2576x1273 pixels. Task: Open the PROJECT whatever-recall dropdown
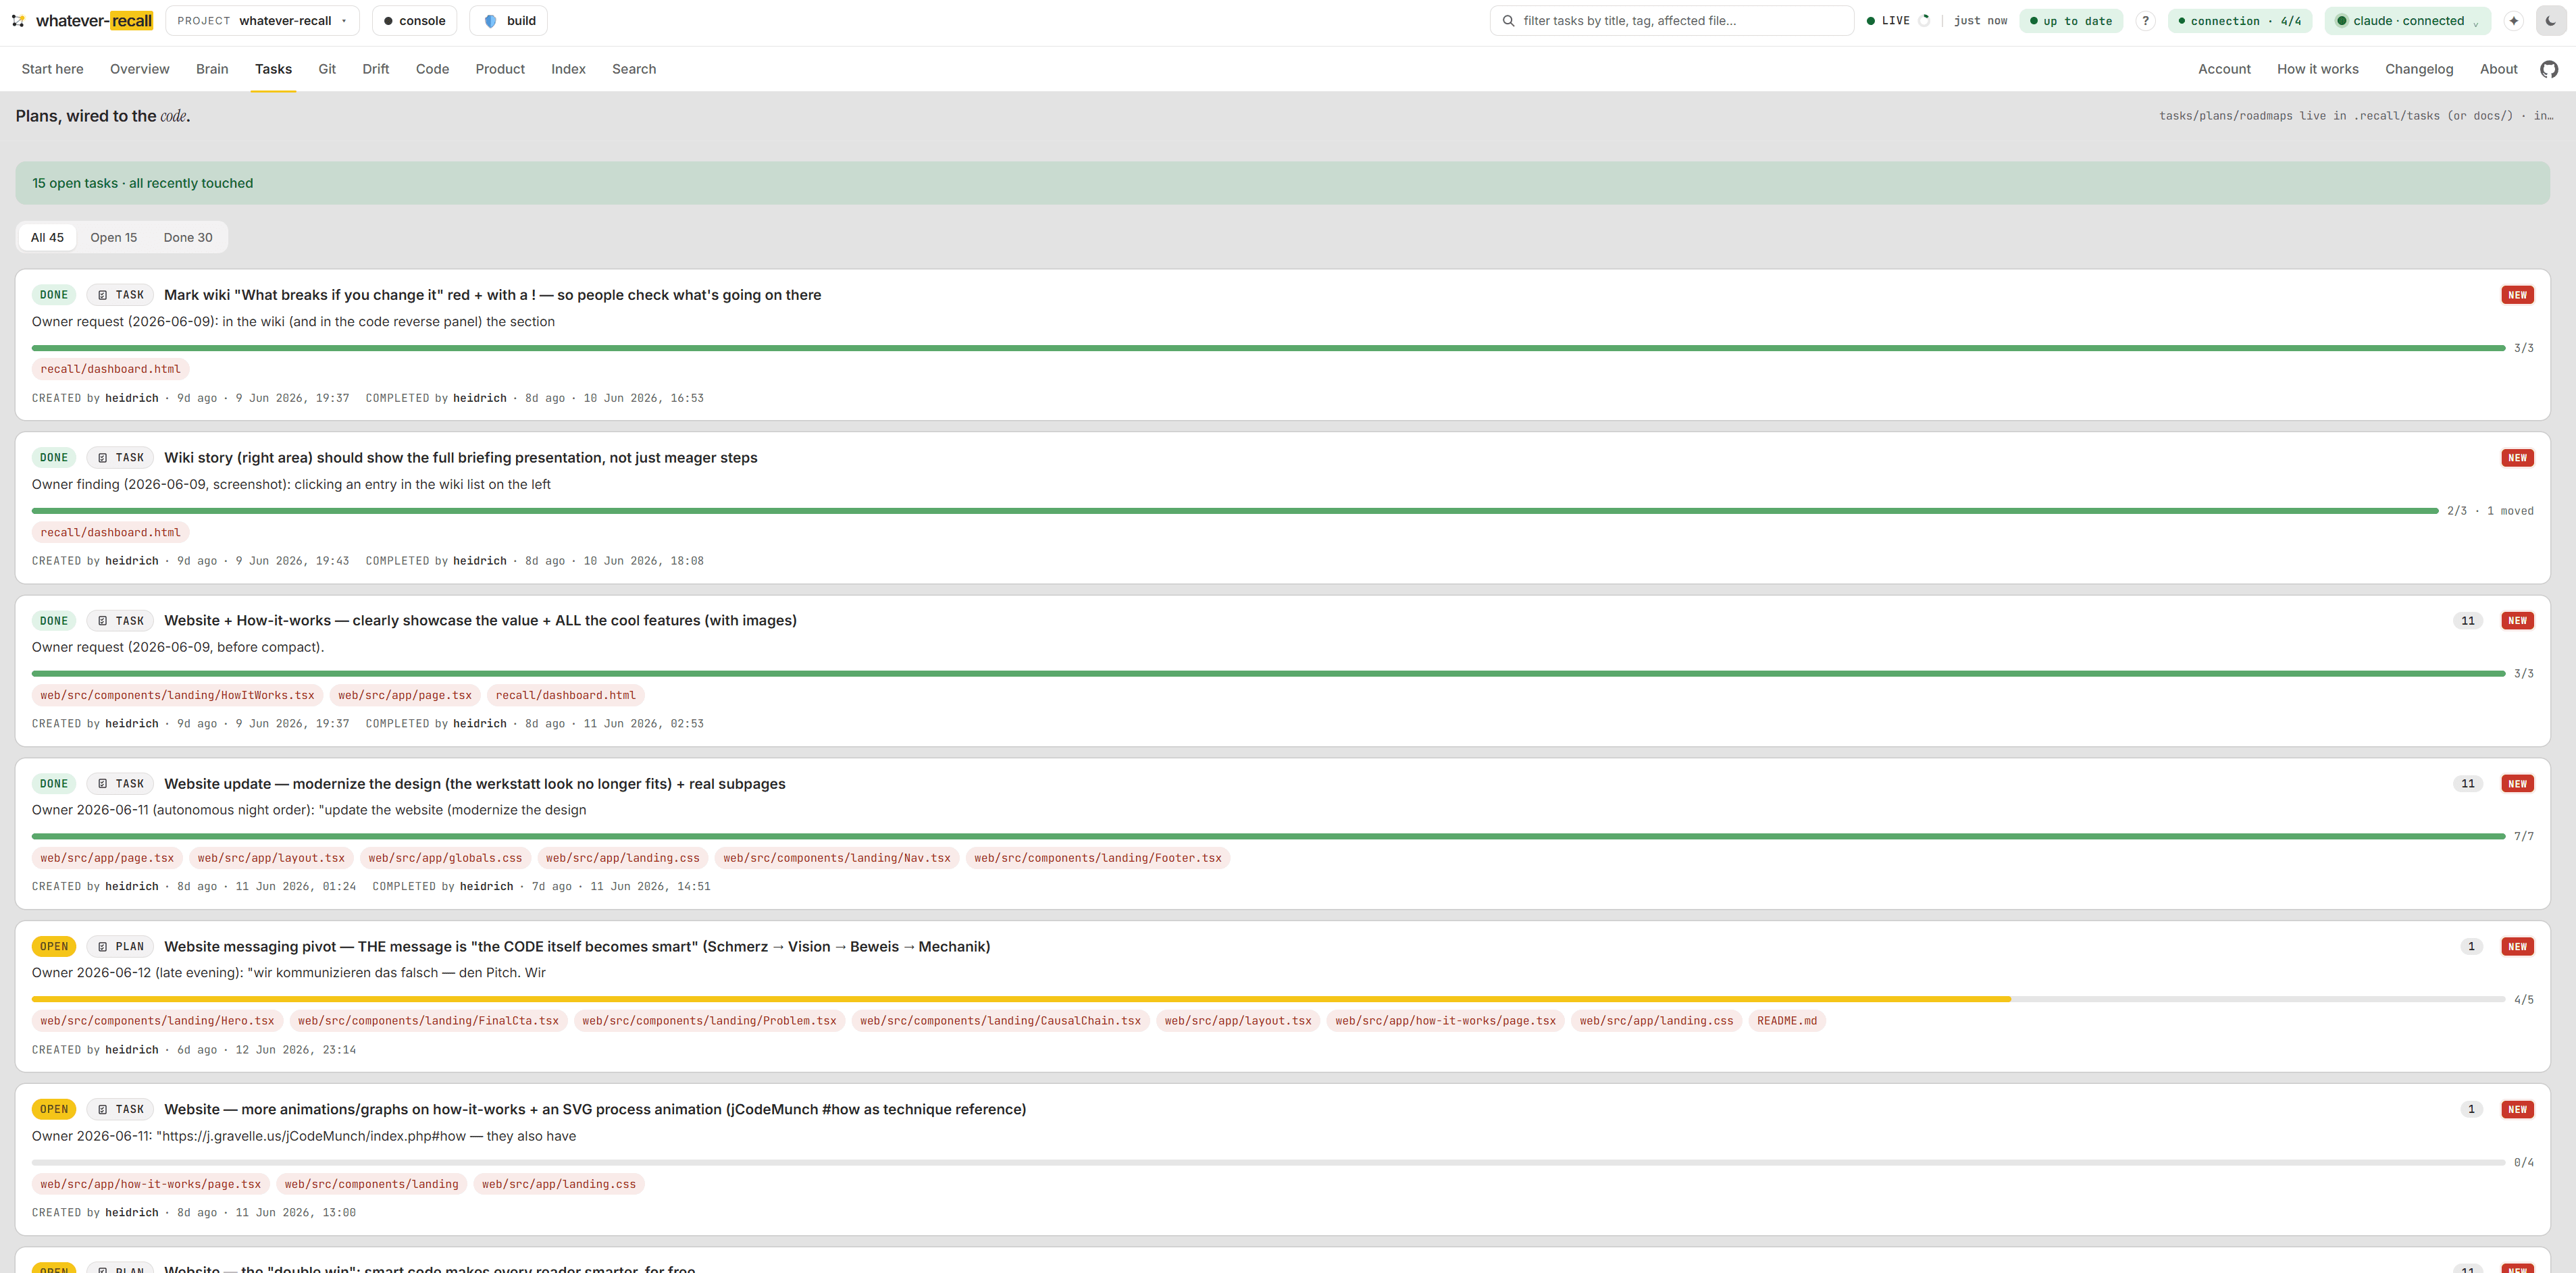pyautogui.click(x=262, y=20)
